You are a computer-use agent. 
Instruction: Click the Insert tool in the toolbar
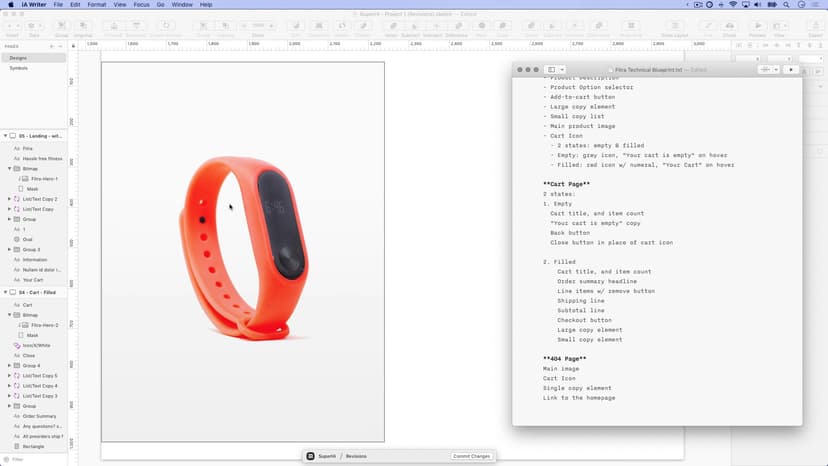(11, 26)
